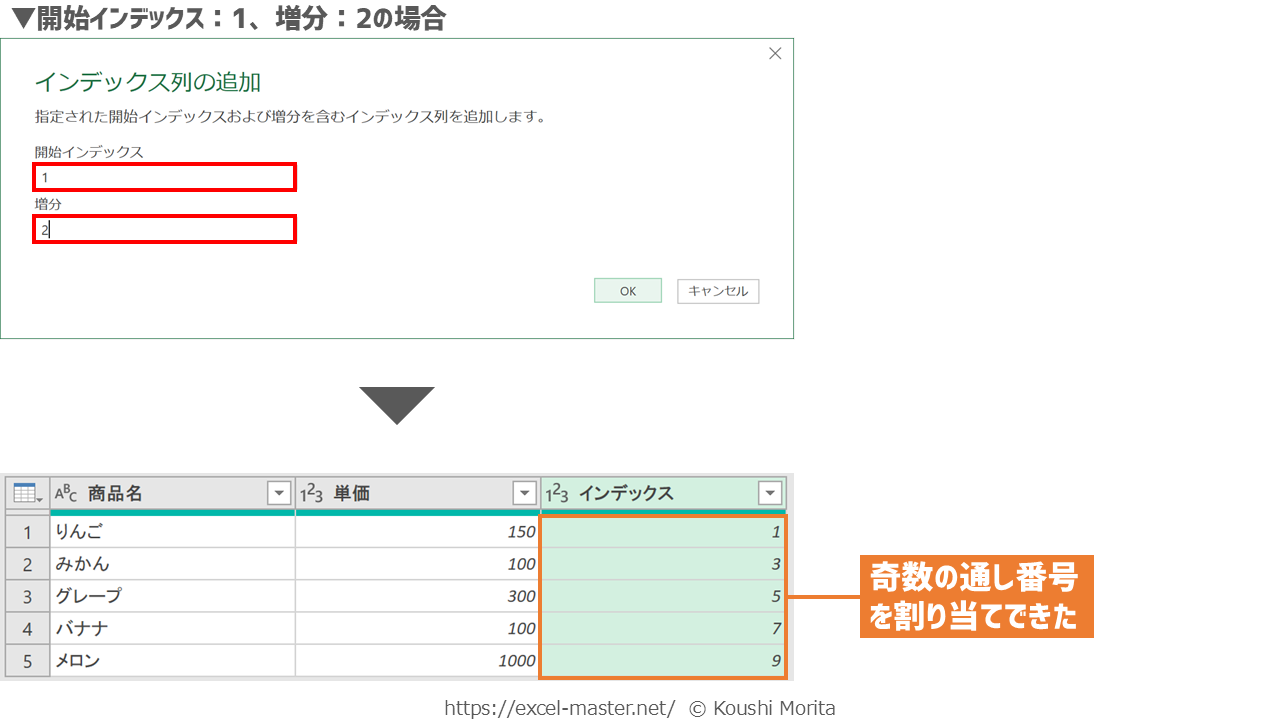Select the 1000 price cell
The image size is (1280, 720).
pos(417,661)
